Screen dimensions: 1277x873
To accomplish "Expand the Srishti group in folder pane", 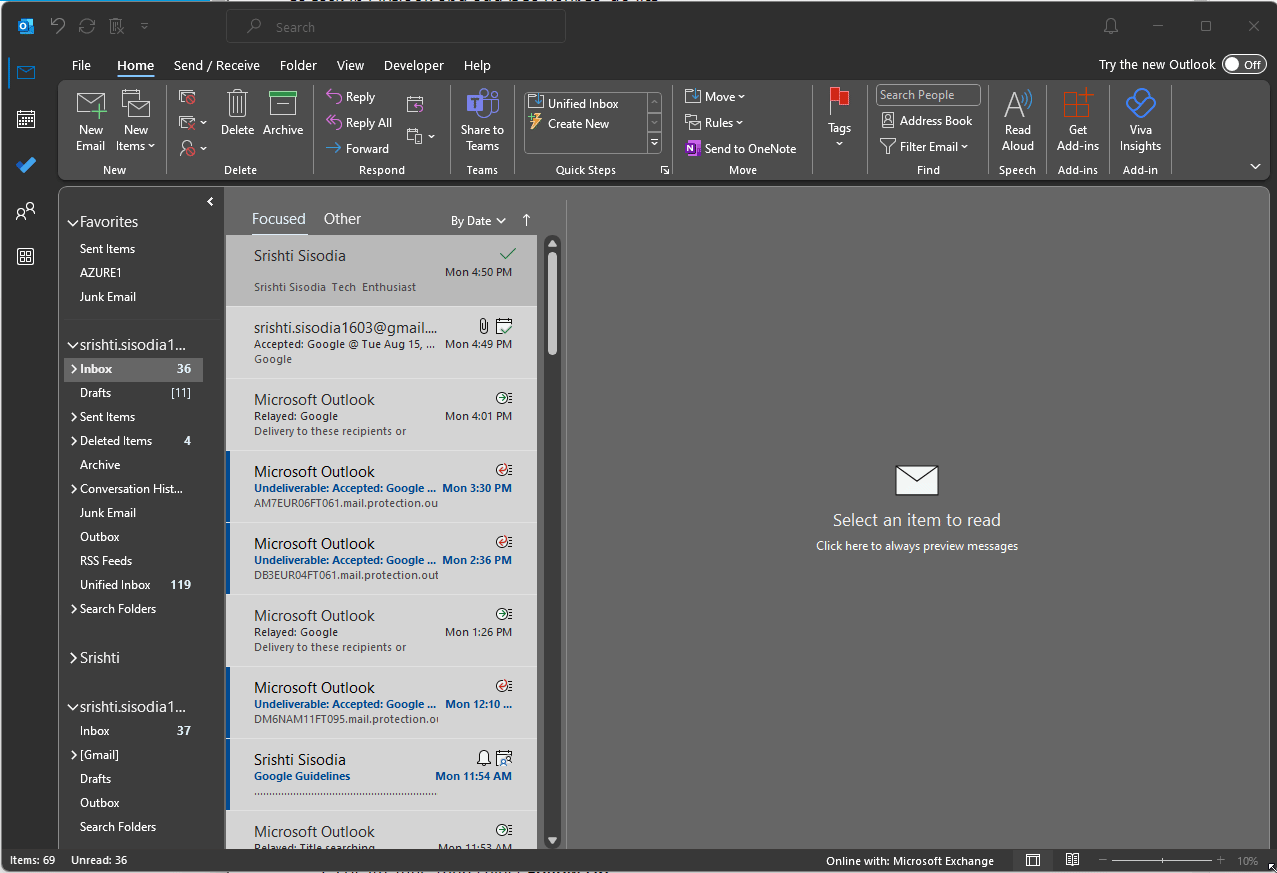I will [x=72, y=658].
